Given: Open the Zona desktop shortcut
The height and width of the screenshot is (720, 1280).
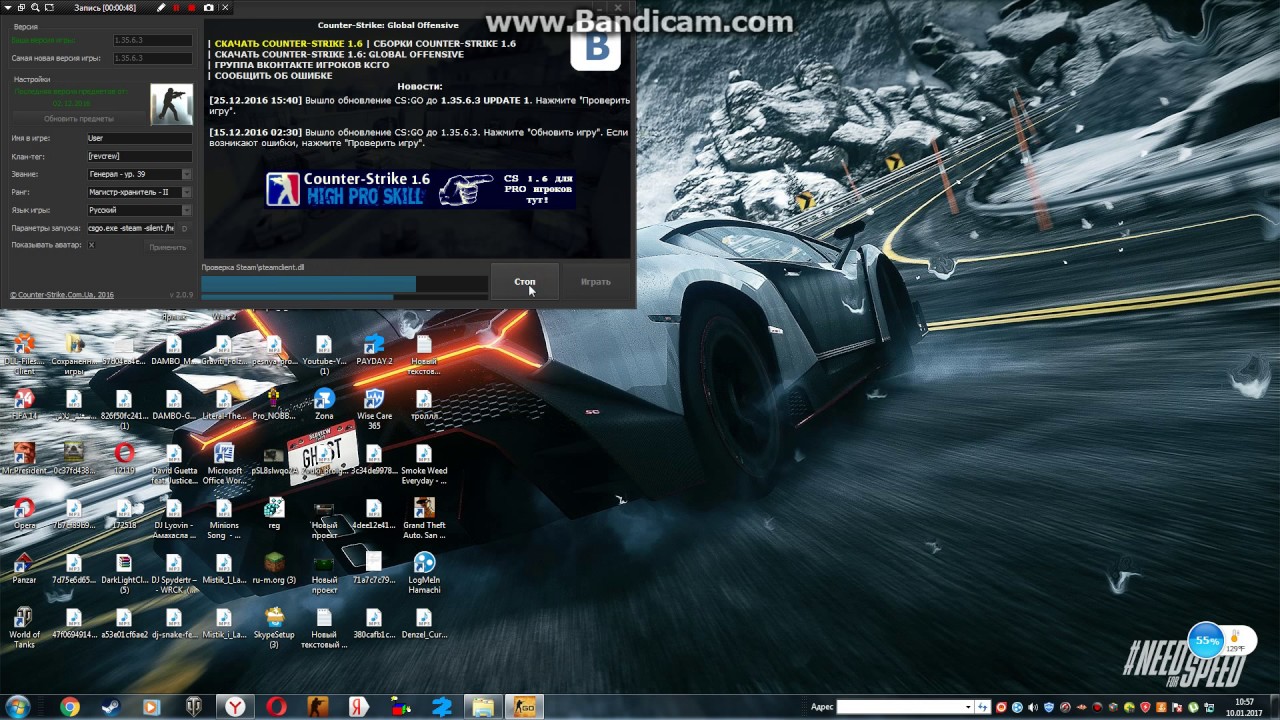Looking at the screenshot, I should [x=324, y=405].
